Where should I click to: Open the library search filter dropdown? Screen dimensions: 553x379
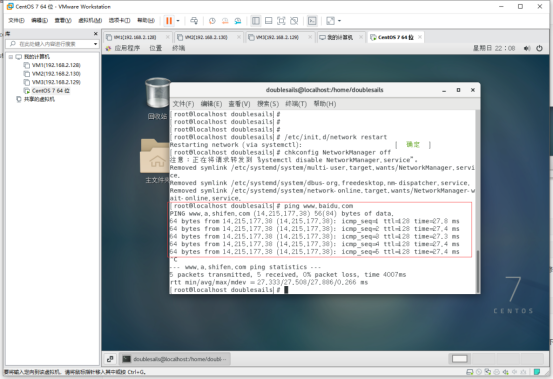95,44
